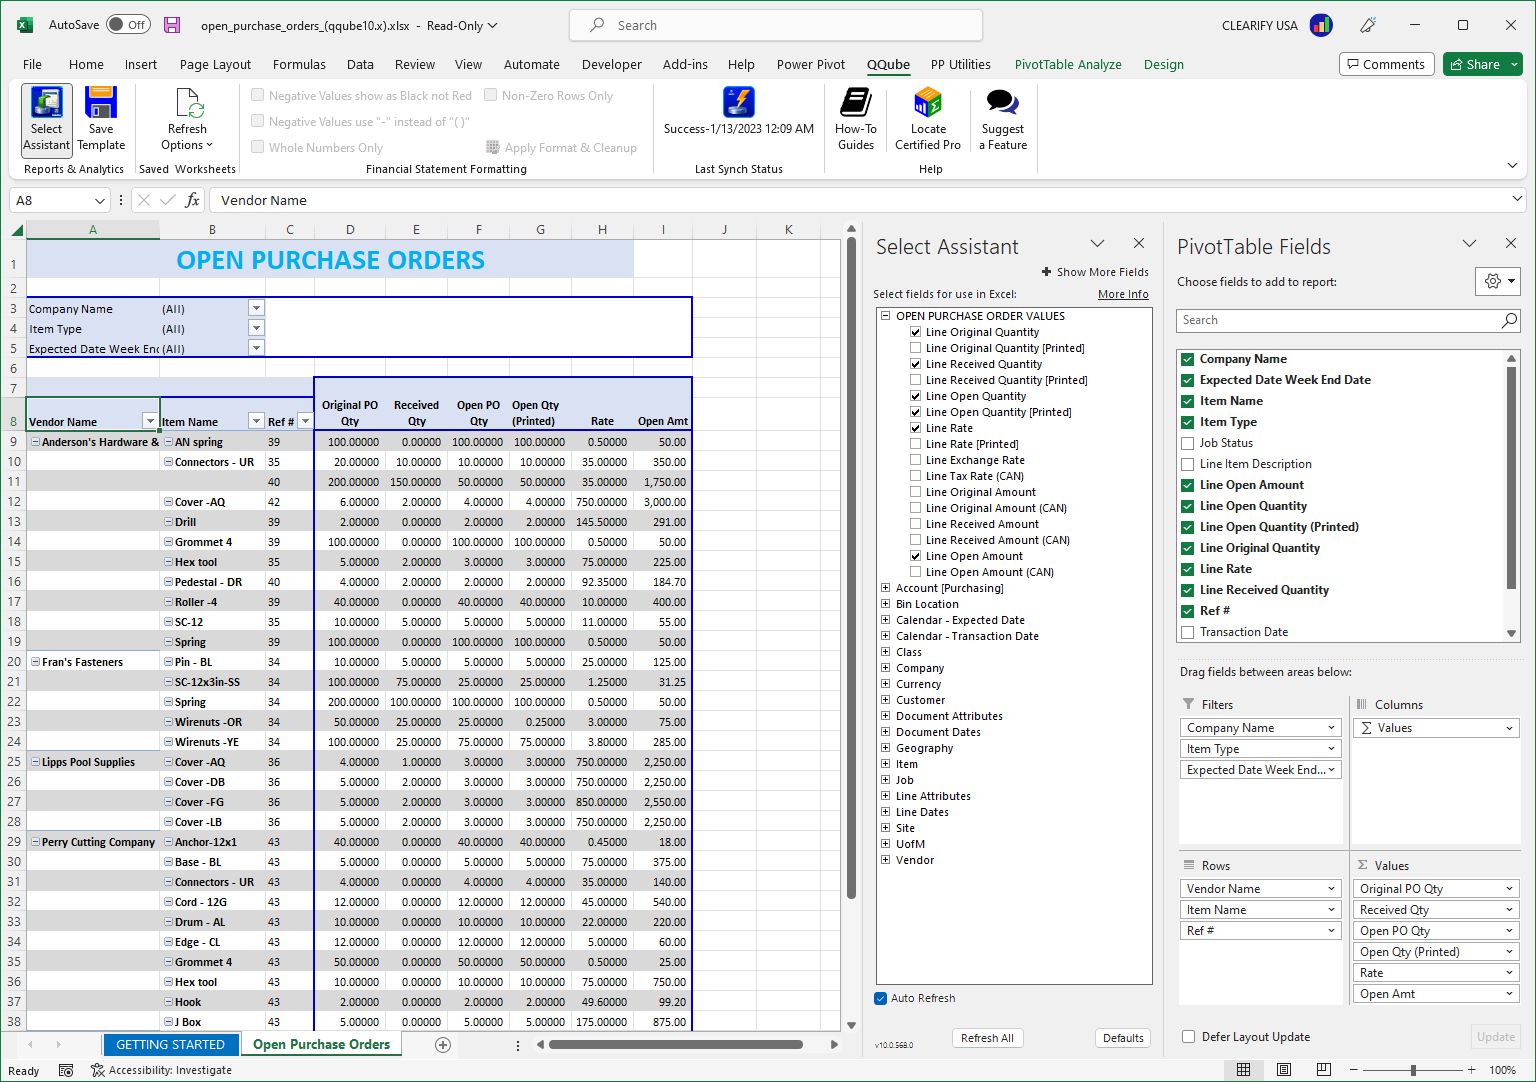Click the Last Synch Status icon
1536x1082 pixels.
tap(738, 102)
